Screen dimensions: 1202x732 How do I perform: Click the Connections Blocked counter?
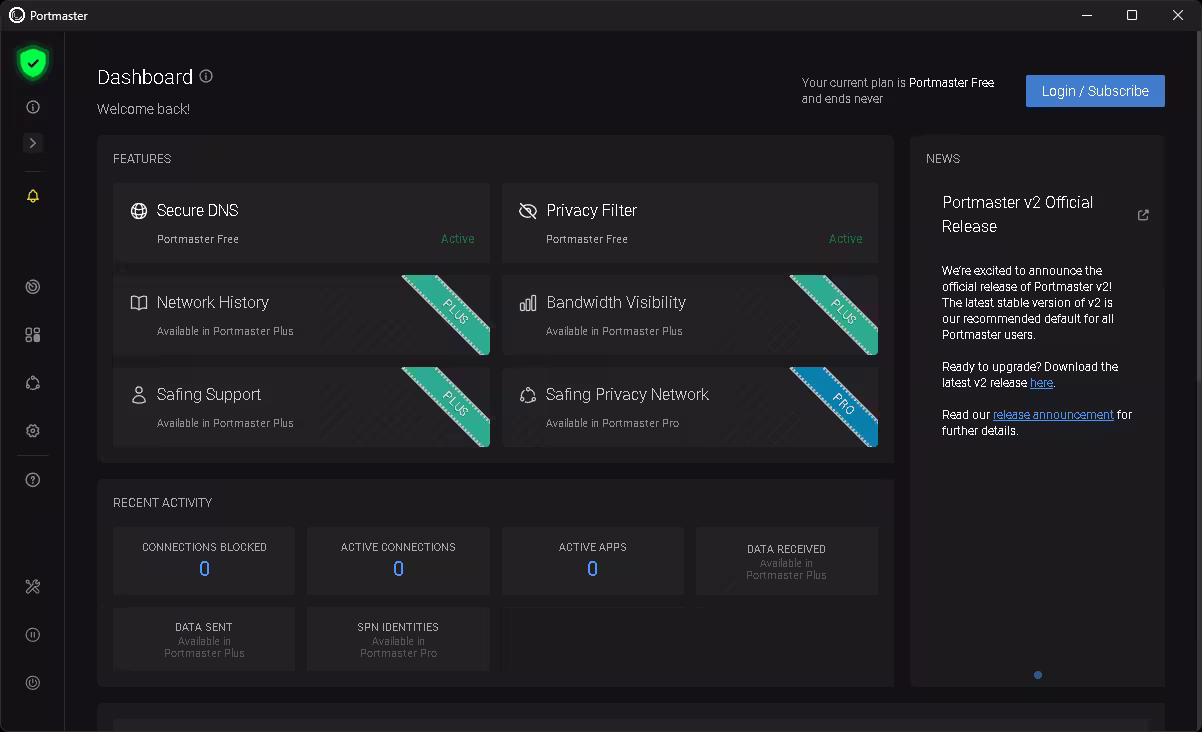[204, 561]
